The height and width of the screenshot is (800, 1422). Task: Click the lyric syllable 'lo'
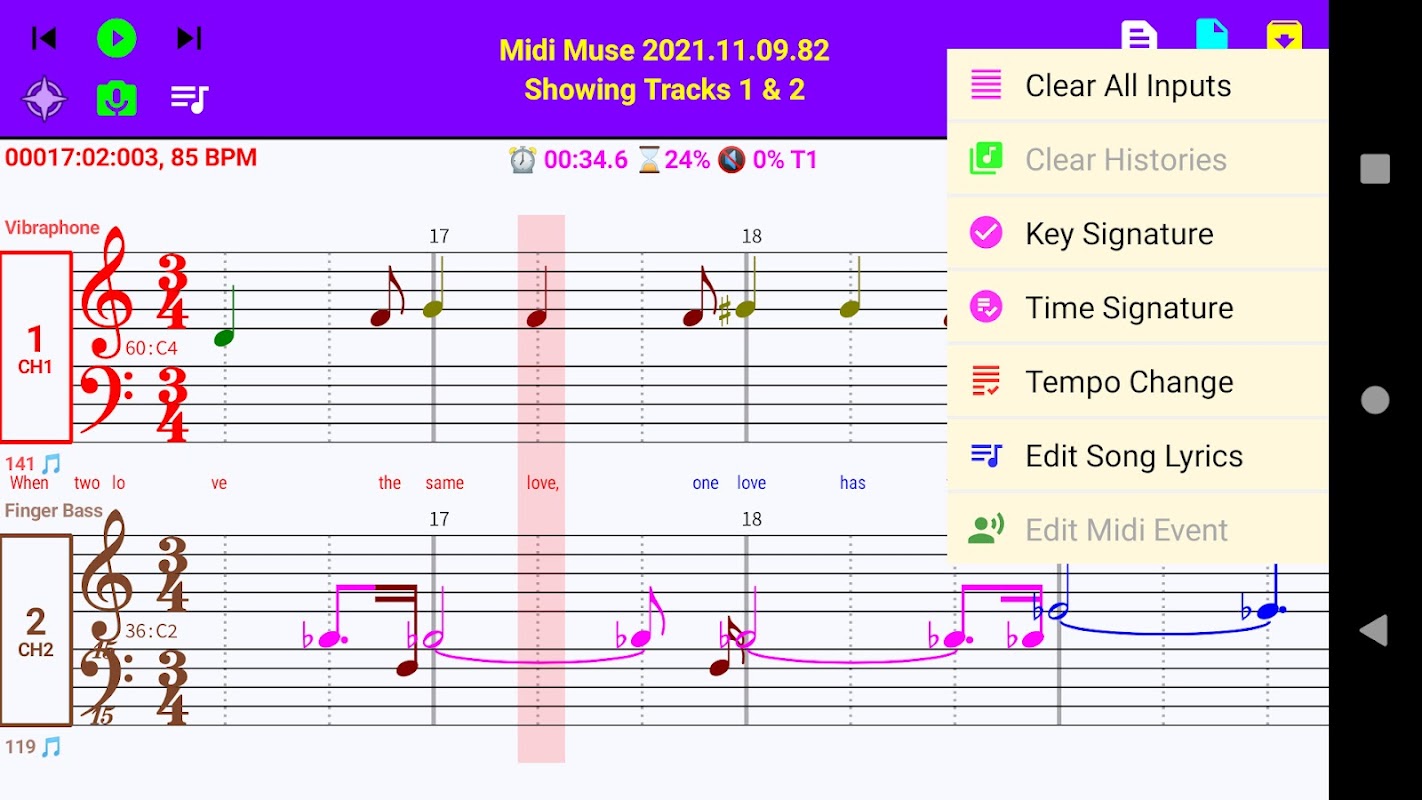click(118, 483)
